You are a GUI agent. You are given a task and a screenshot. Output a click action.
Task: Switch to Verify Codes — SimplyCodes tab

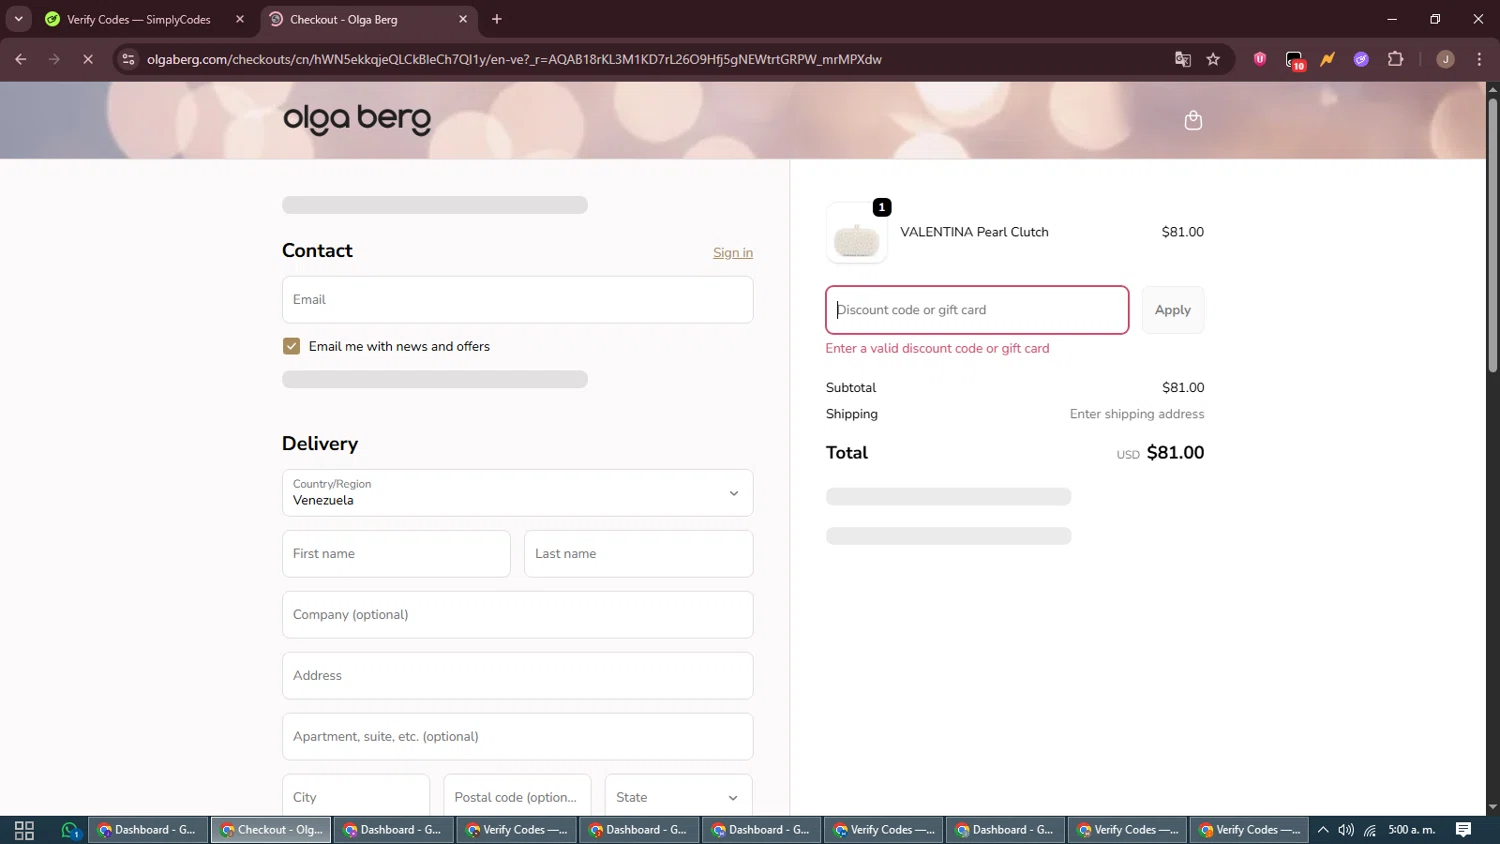(138, 19)
